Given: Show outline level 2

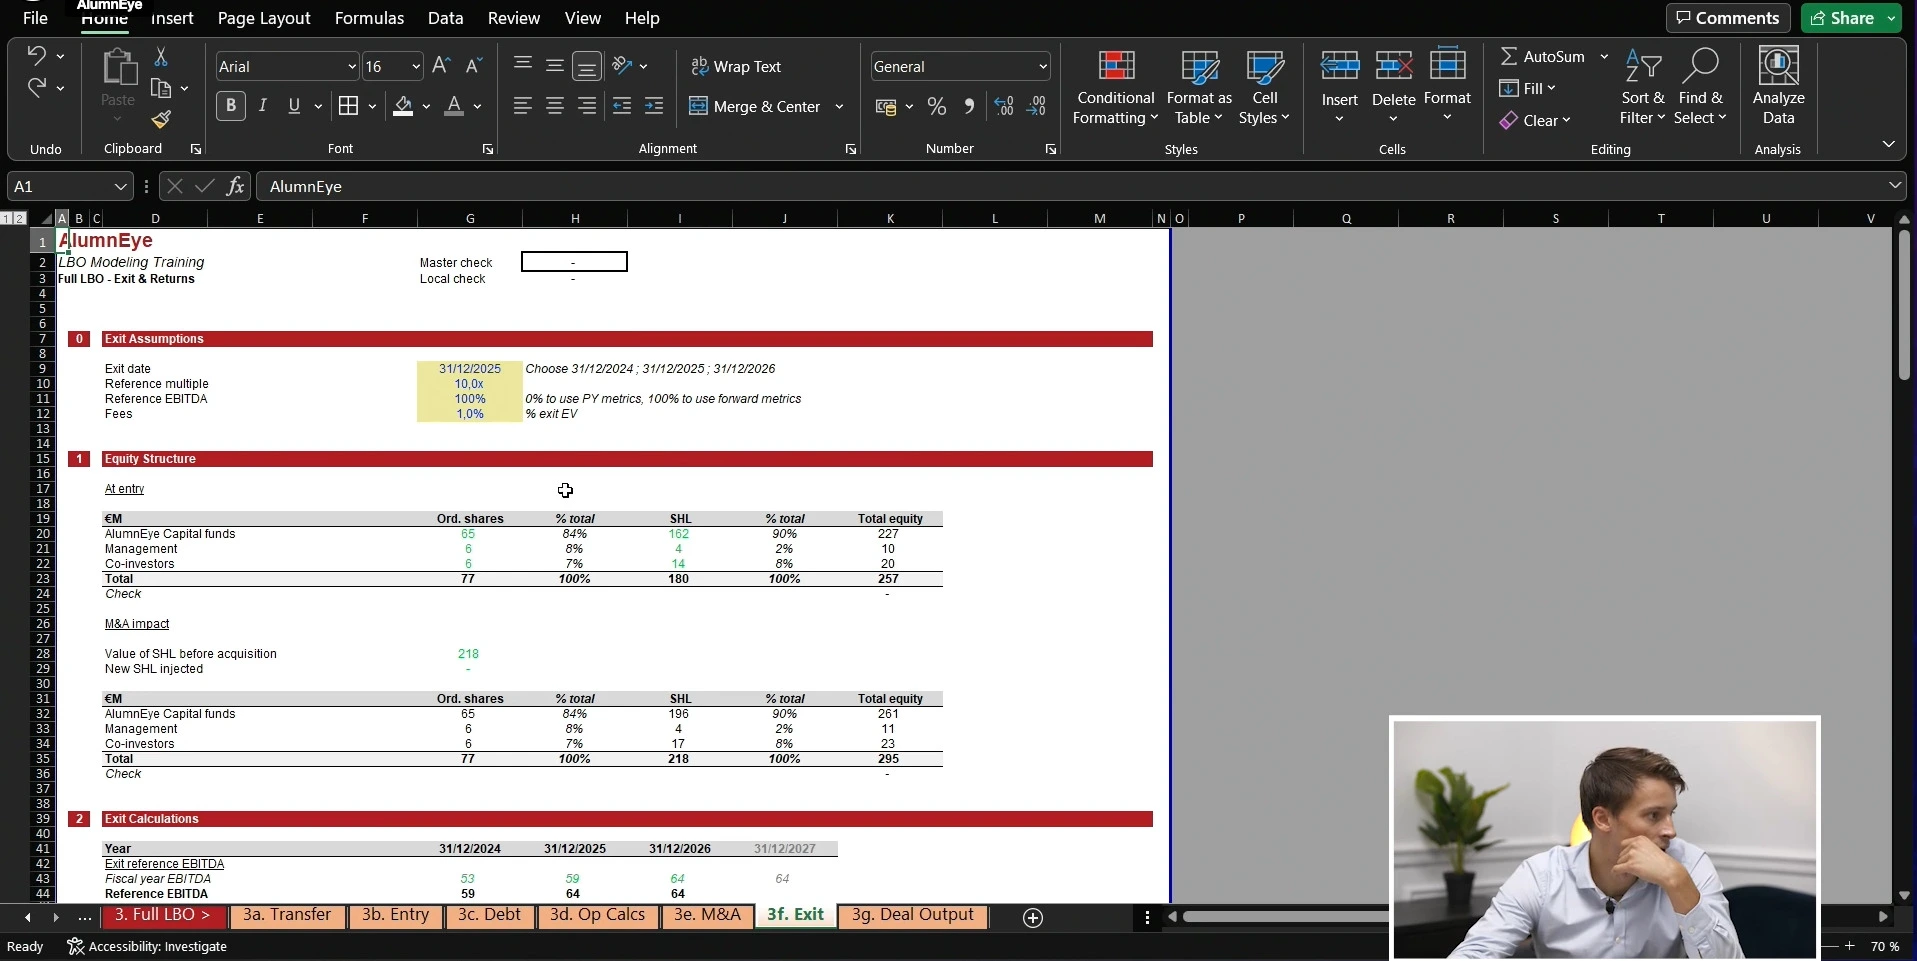Looking at the screenshot, I should pyautogui.click(x=20, y=218).
